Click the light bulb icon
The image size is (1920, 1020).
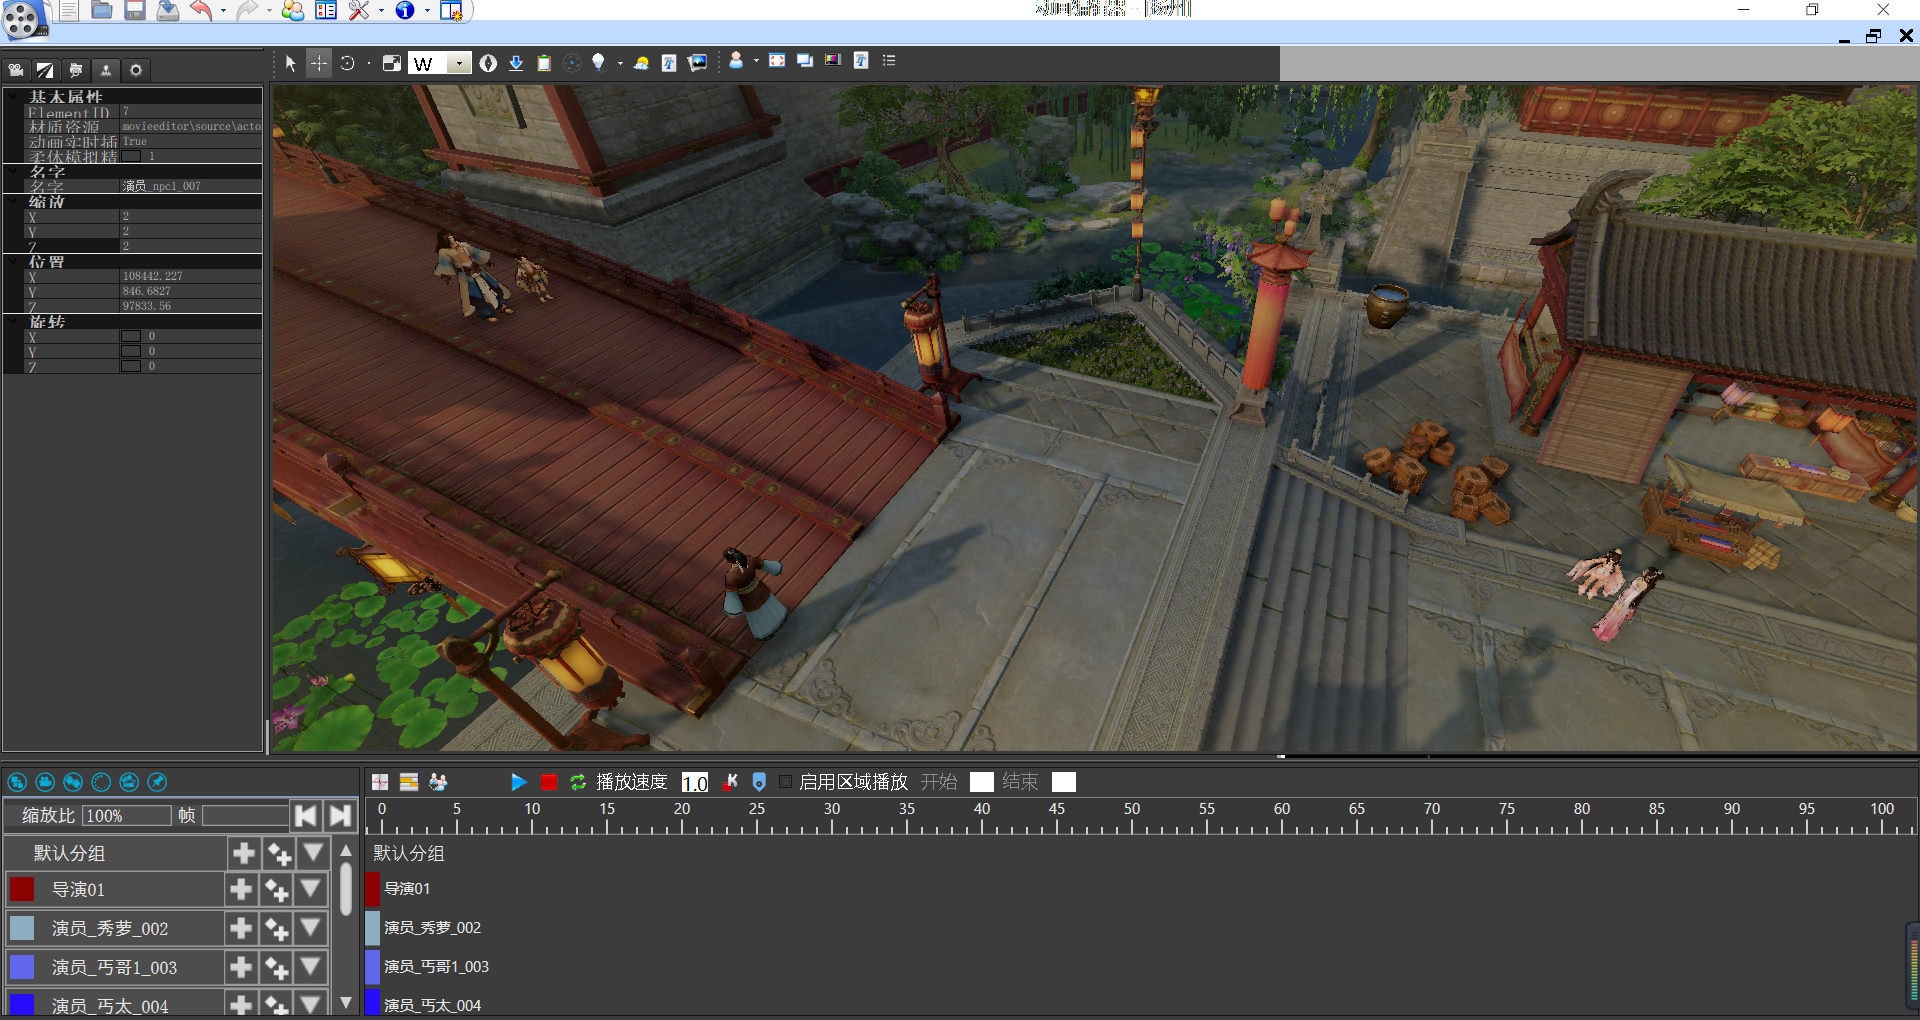598,62
